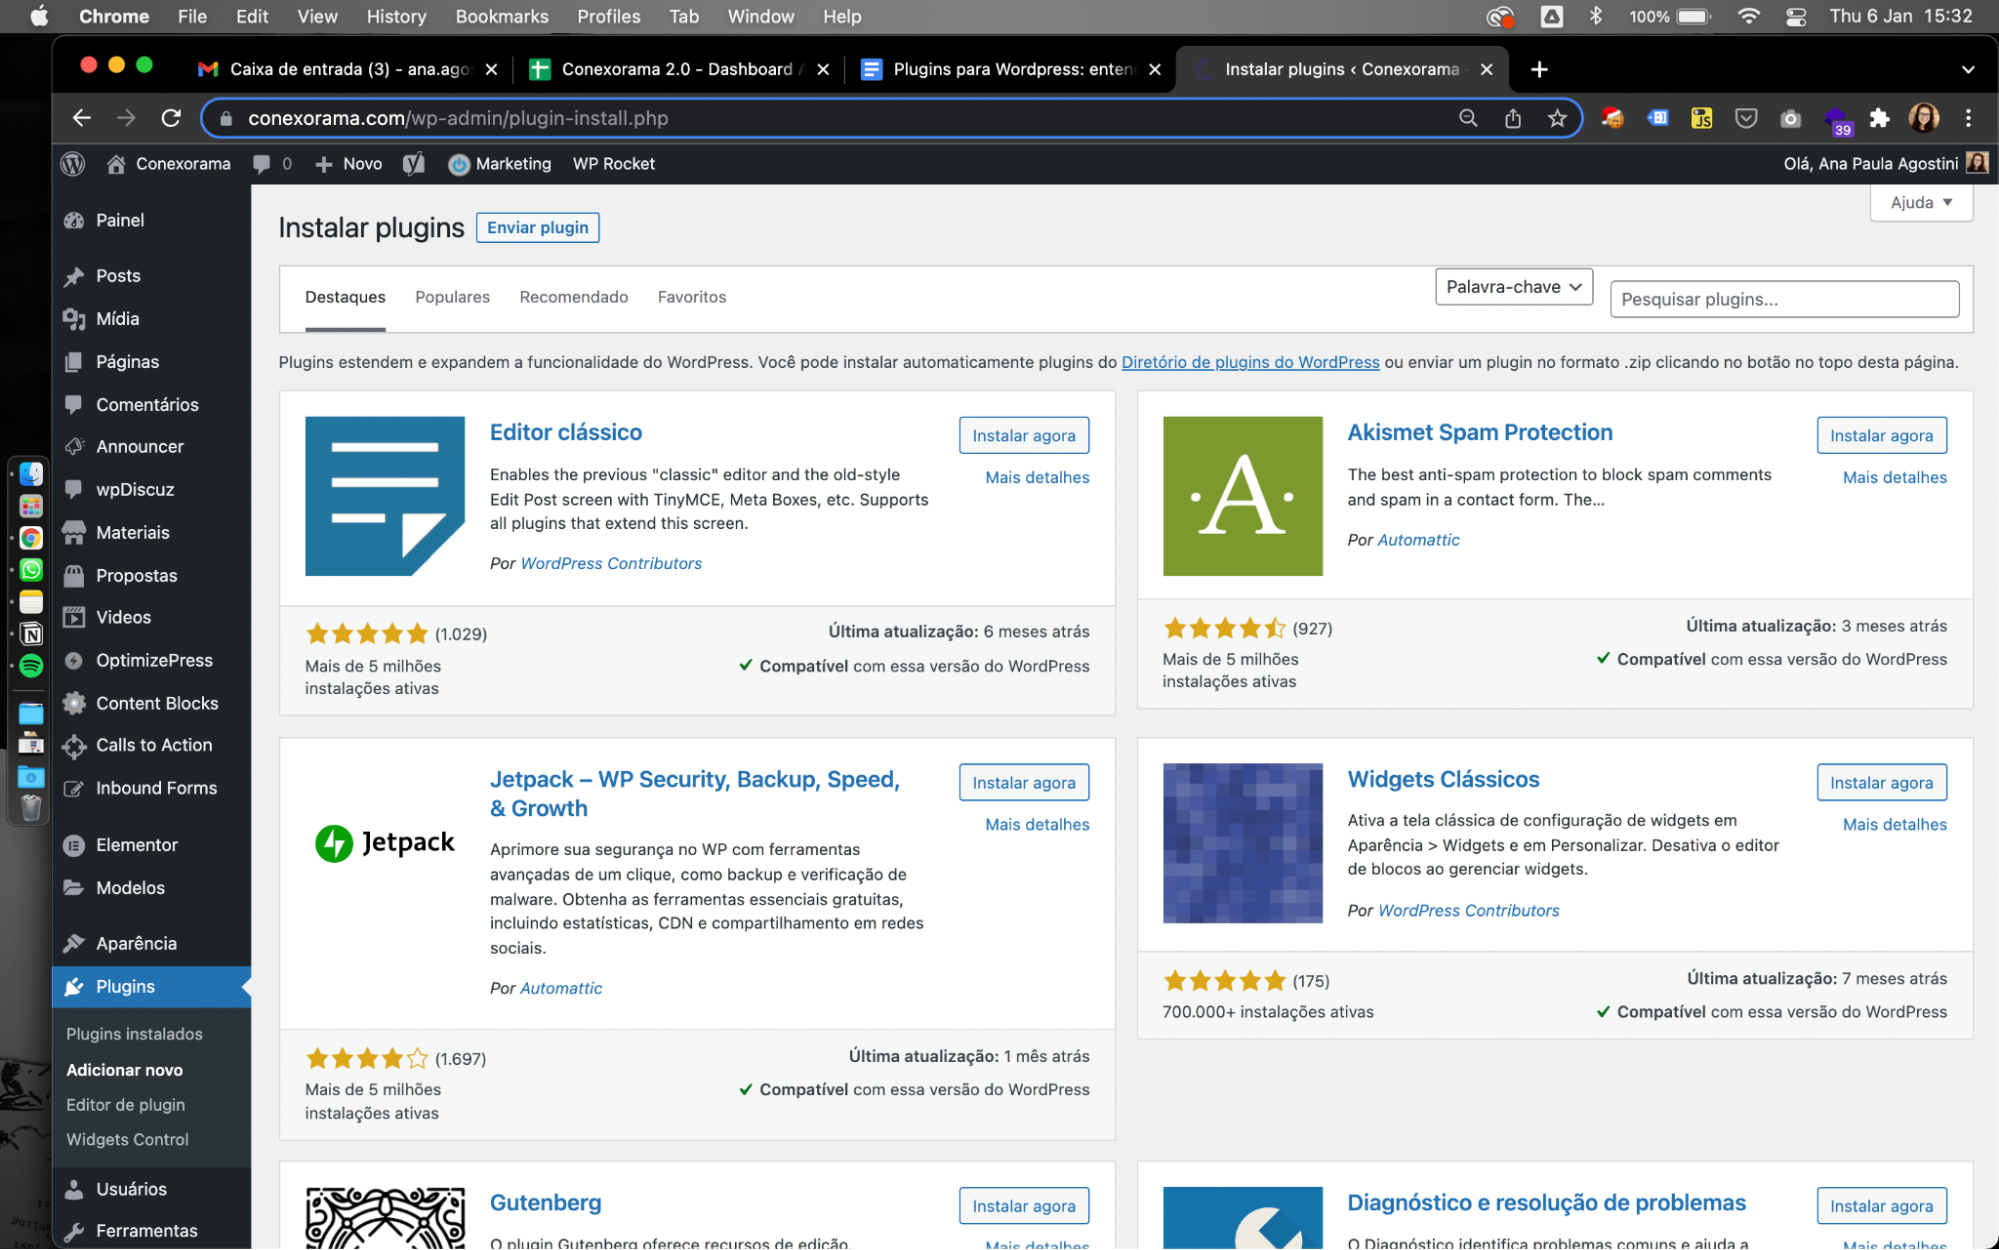
Task: Open the Bookmarks menu in menu bar
Action: (501, 17)
